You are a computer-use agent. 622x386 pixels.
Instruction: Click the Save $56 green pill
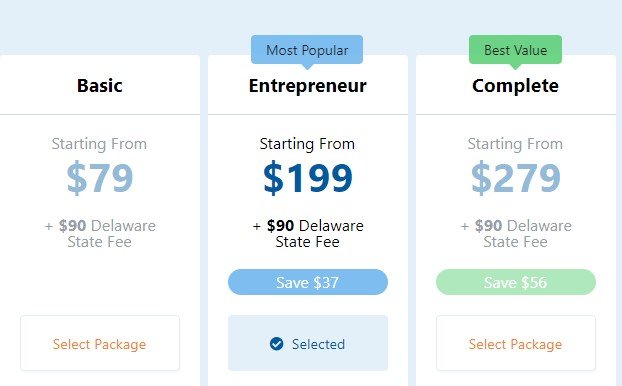pyautogui.click(x=516, y=282)
